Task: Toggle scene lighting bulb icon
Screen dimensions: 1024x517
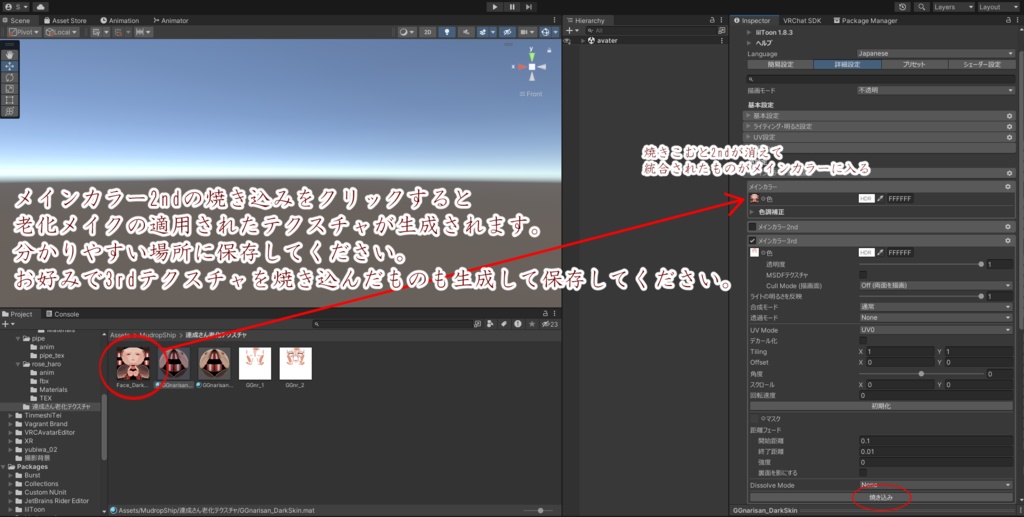Action: pyautogui.click(x=447, y=32)
